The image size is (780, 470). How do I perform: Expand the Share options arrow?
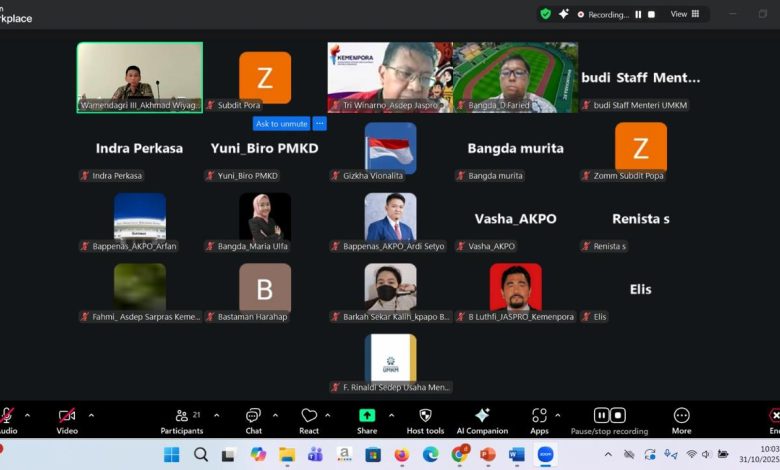coord(391,415)
